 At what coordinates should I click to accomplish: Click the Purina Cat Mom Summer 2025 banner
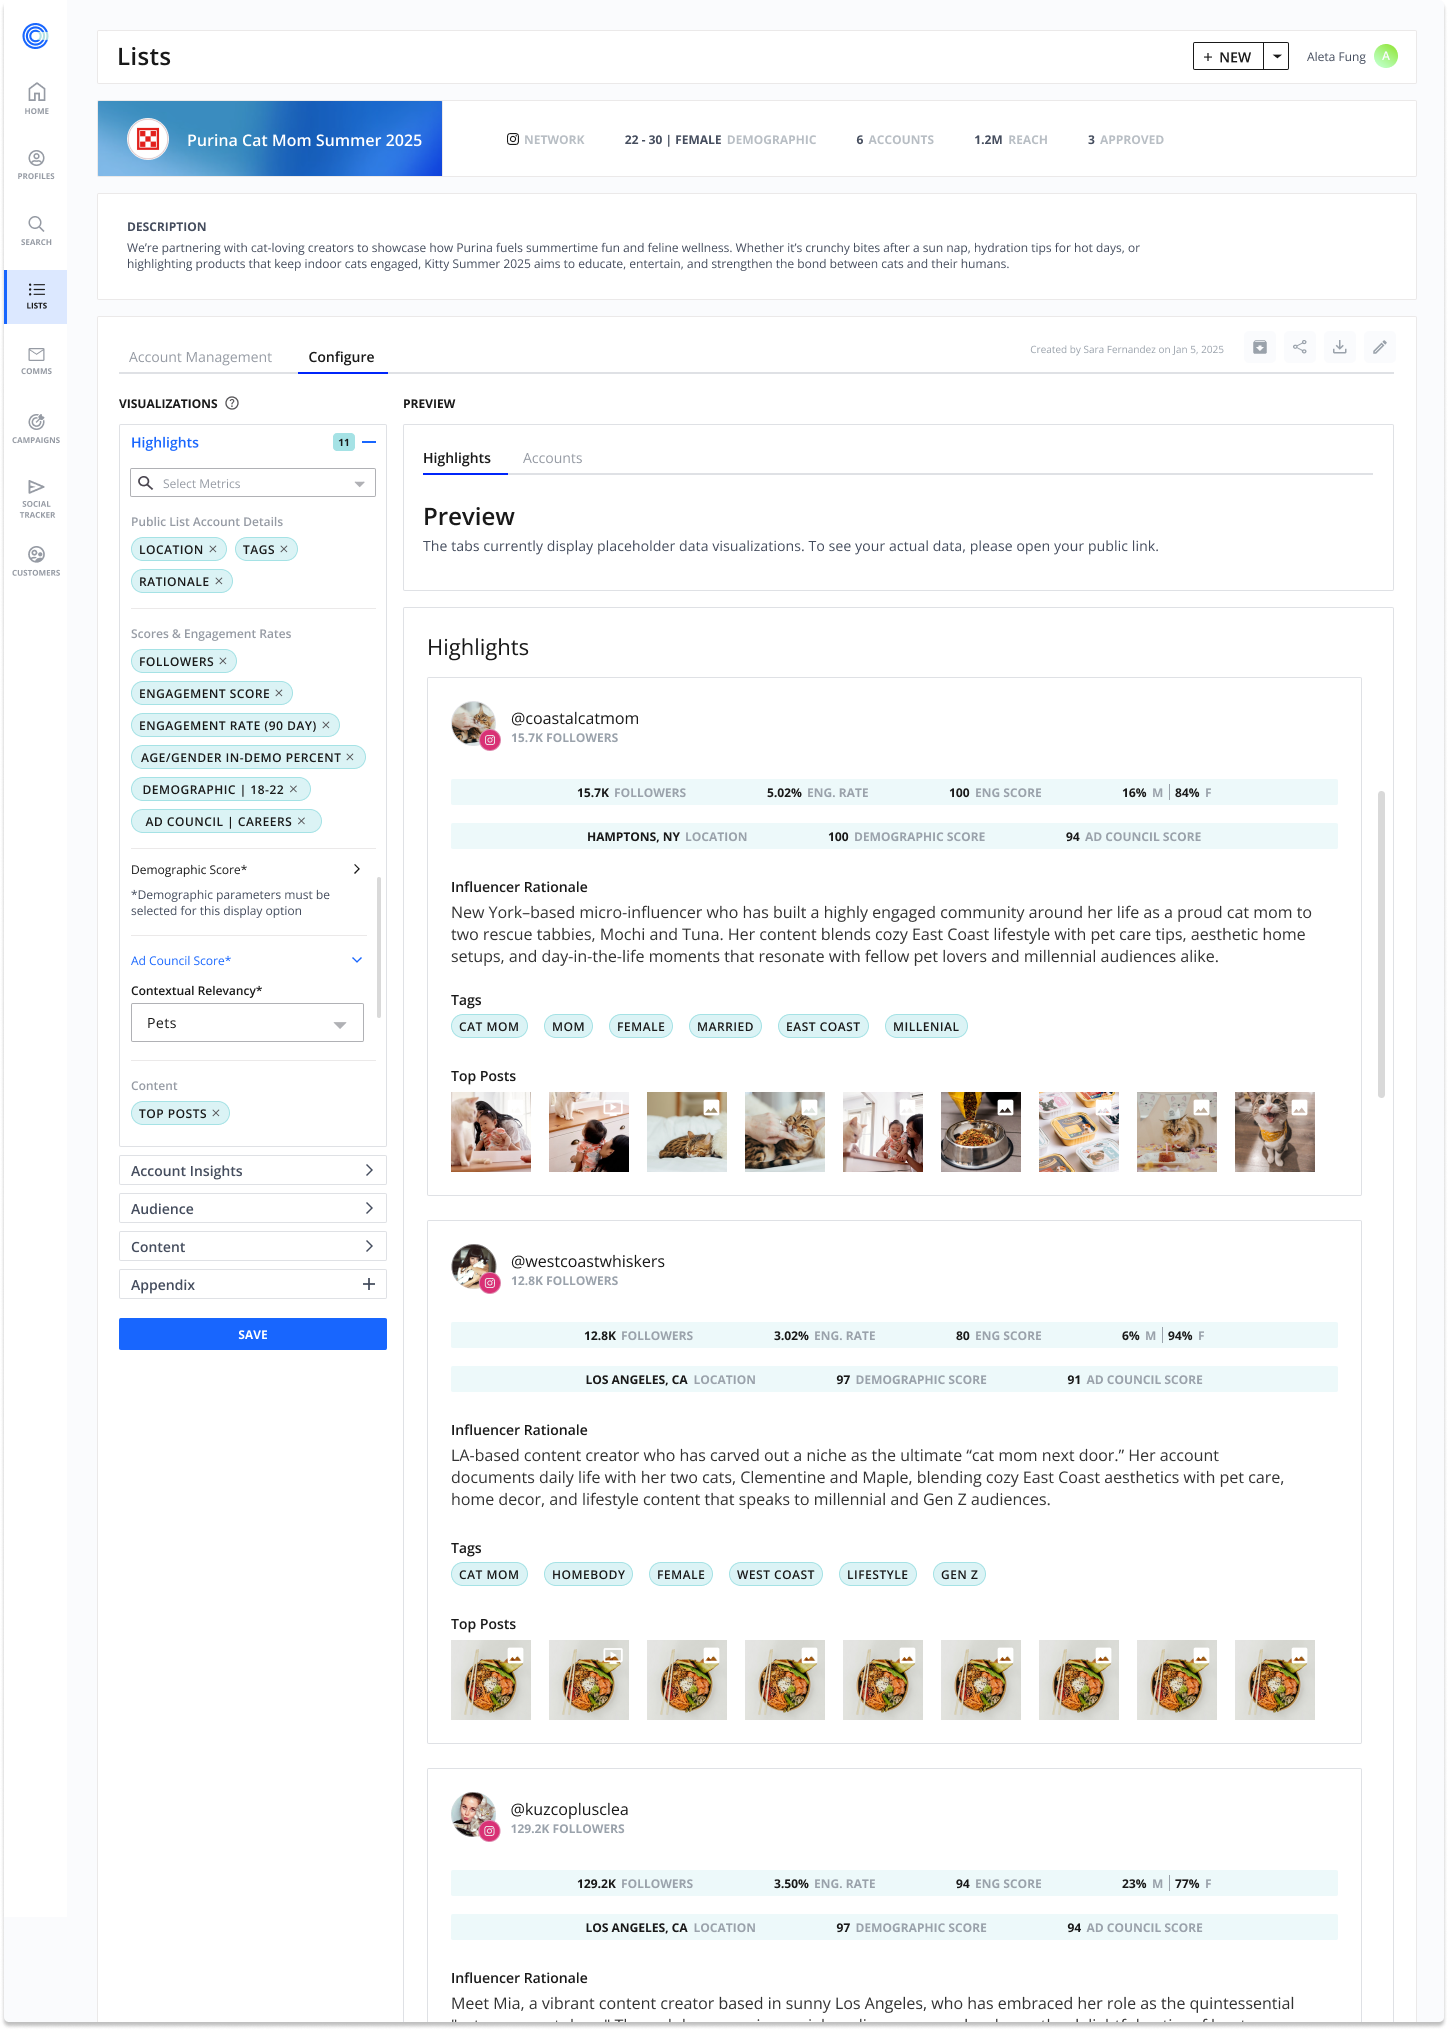(x=270, y=139)
